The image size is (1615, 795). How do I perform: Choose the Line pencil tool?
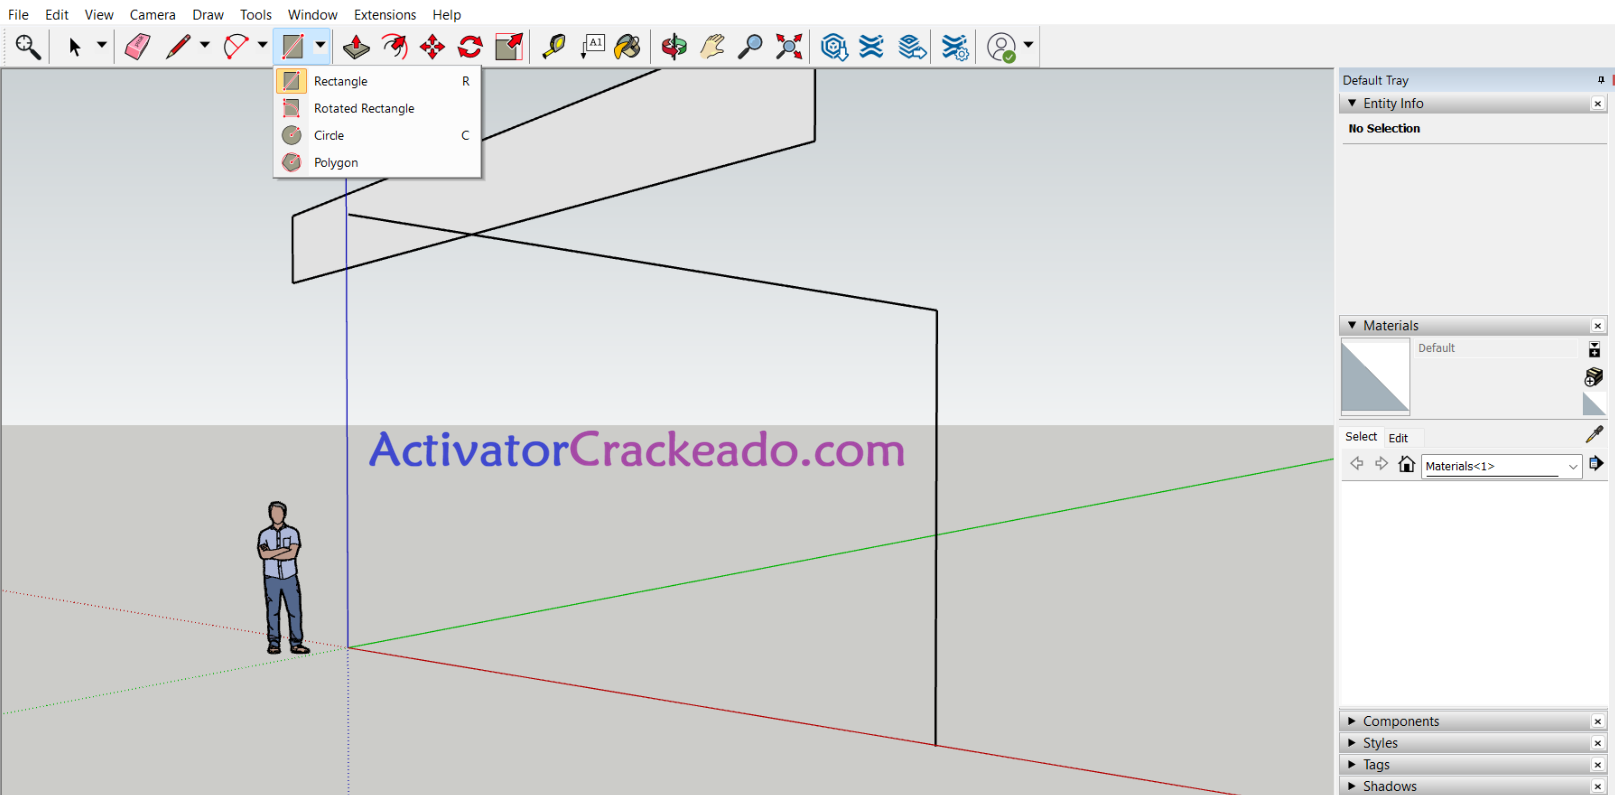coord(178,47)
